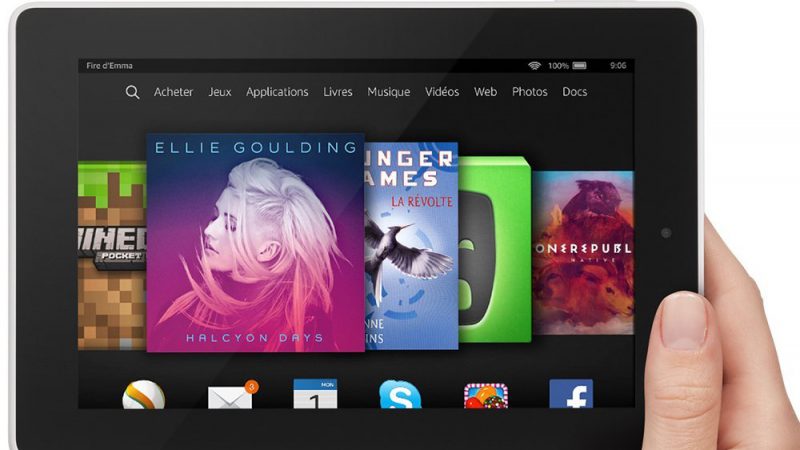Open the Hunger Games La Révolte book

[412, 245]
